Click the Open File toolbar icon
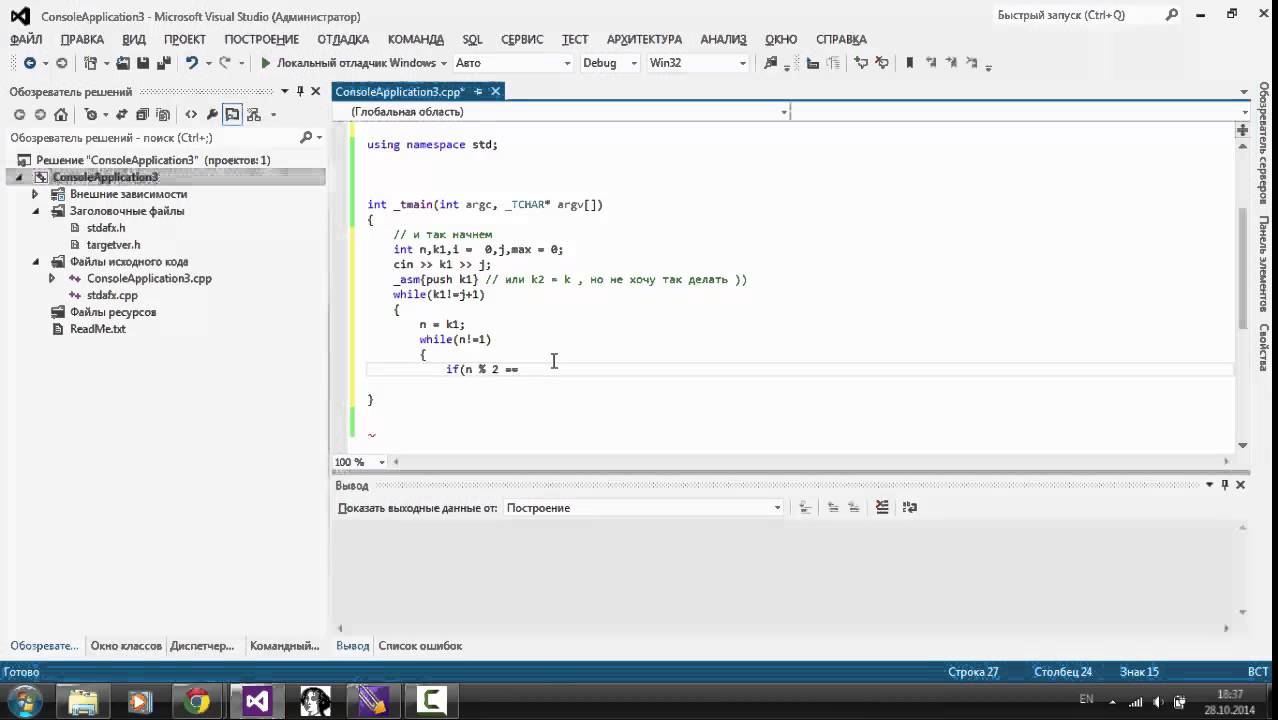 click(123, 63)
